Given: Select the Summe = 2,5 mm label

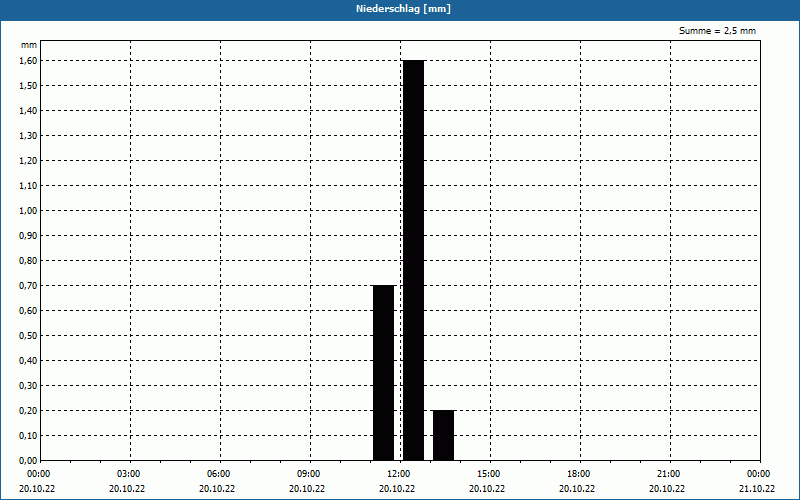Looking at the screenshot, I should pos(717,31).
